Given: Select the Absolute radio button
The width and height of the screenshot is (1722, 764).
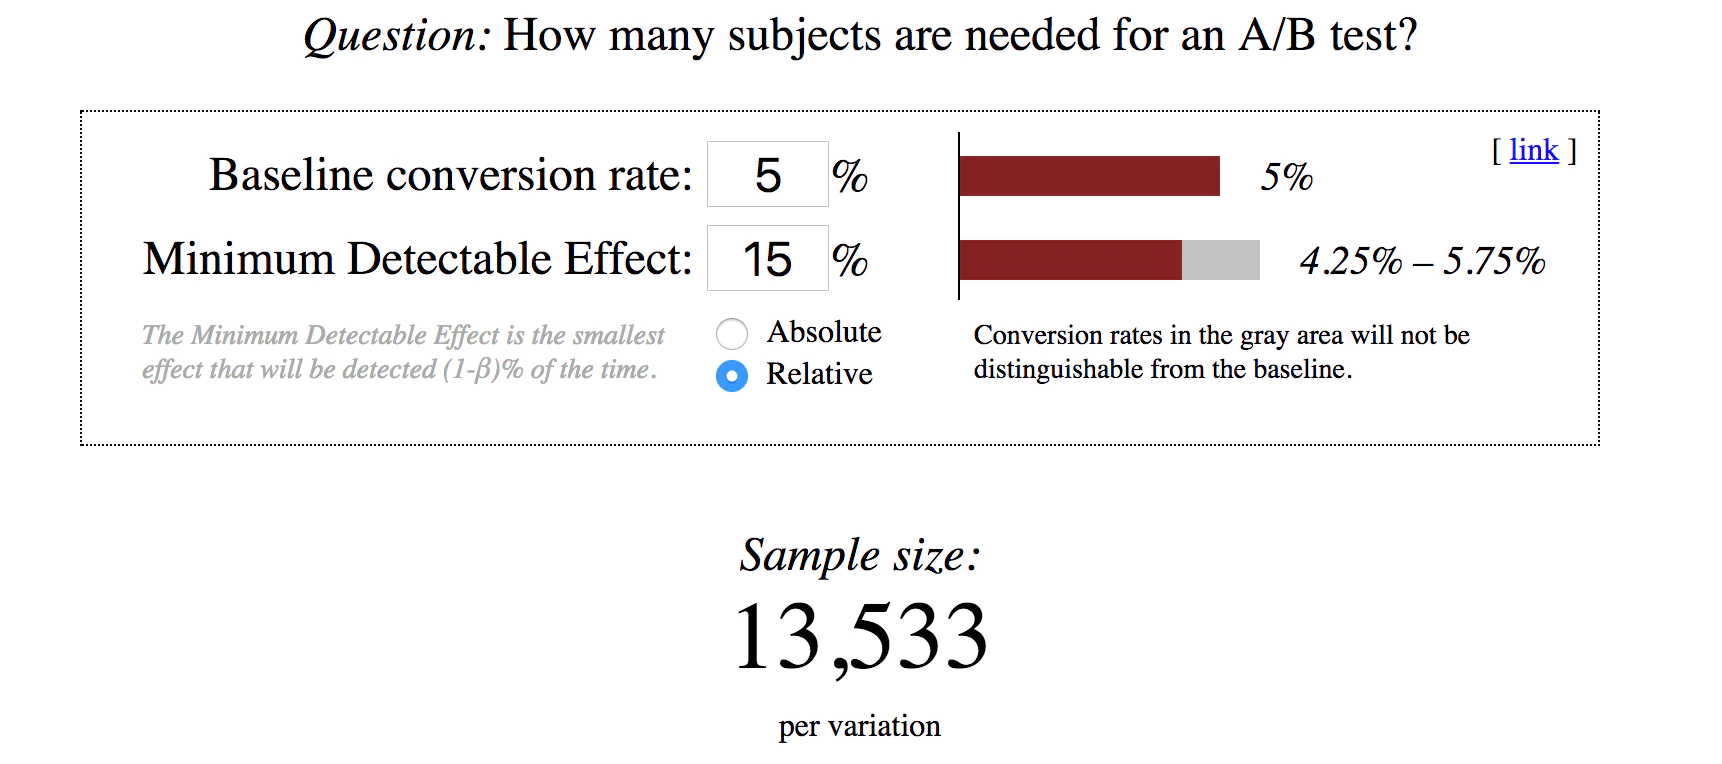Looking at the screenshot, I should [x=732, y=333].
